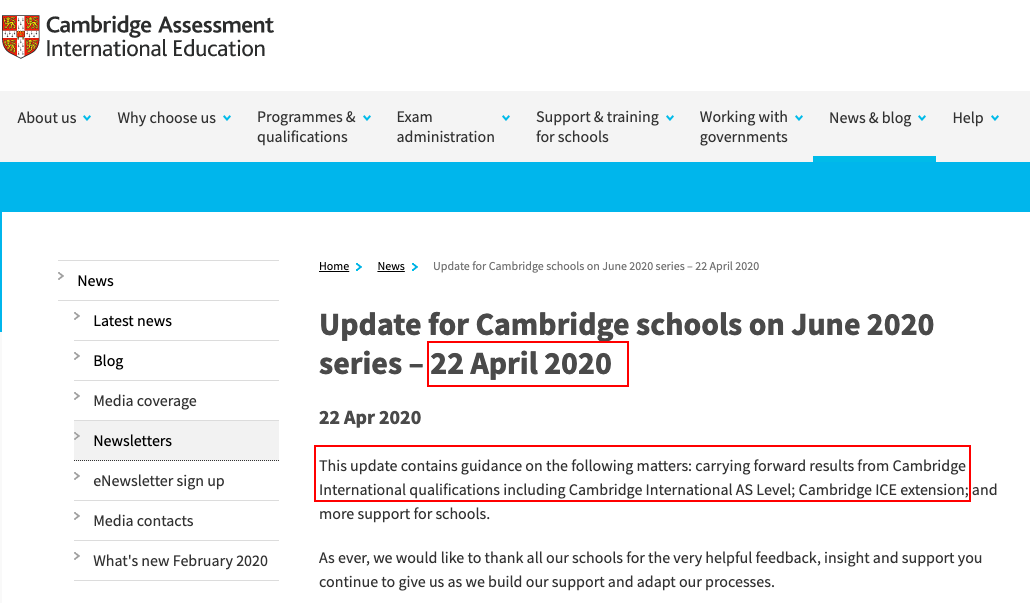Open Latest news in sidebar
The width and height of the screenshot is (1030, 603).
coord(132,321)
